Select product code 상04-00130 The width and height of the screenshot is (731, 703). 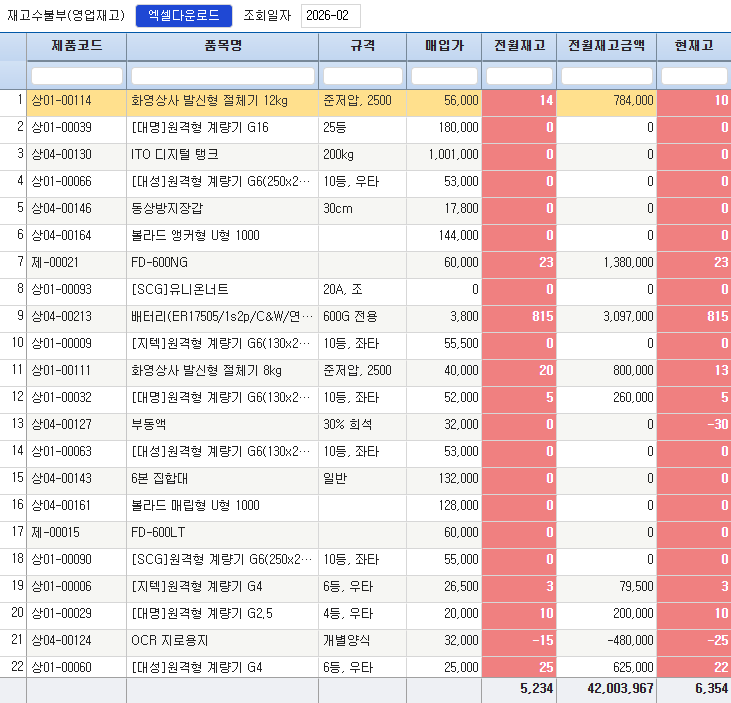pyautogui.click(x=62, y=155)
